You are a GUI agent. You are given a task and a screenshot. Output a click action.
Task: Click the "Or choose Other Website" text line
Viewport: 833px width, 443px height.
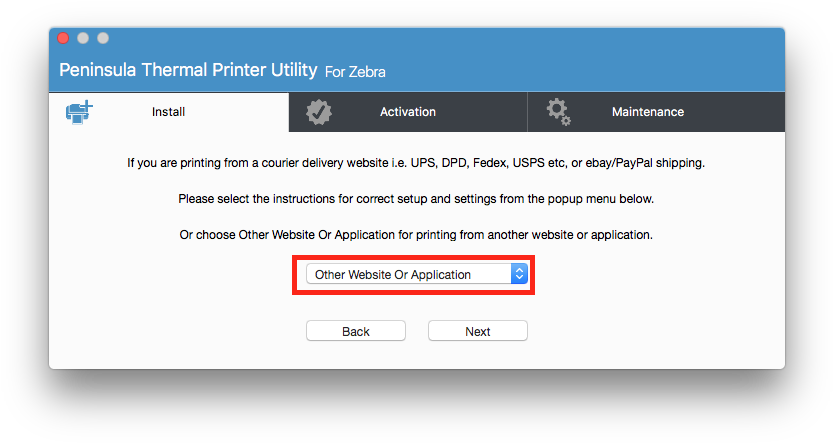point(416,235)
